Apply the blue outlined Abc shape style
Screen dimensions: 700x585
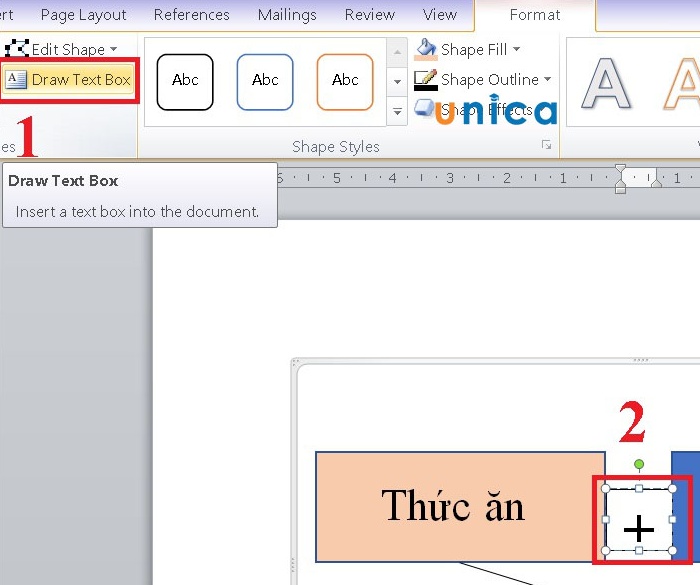coord(265,81)
